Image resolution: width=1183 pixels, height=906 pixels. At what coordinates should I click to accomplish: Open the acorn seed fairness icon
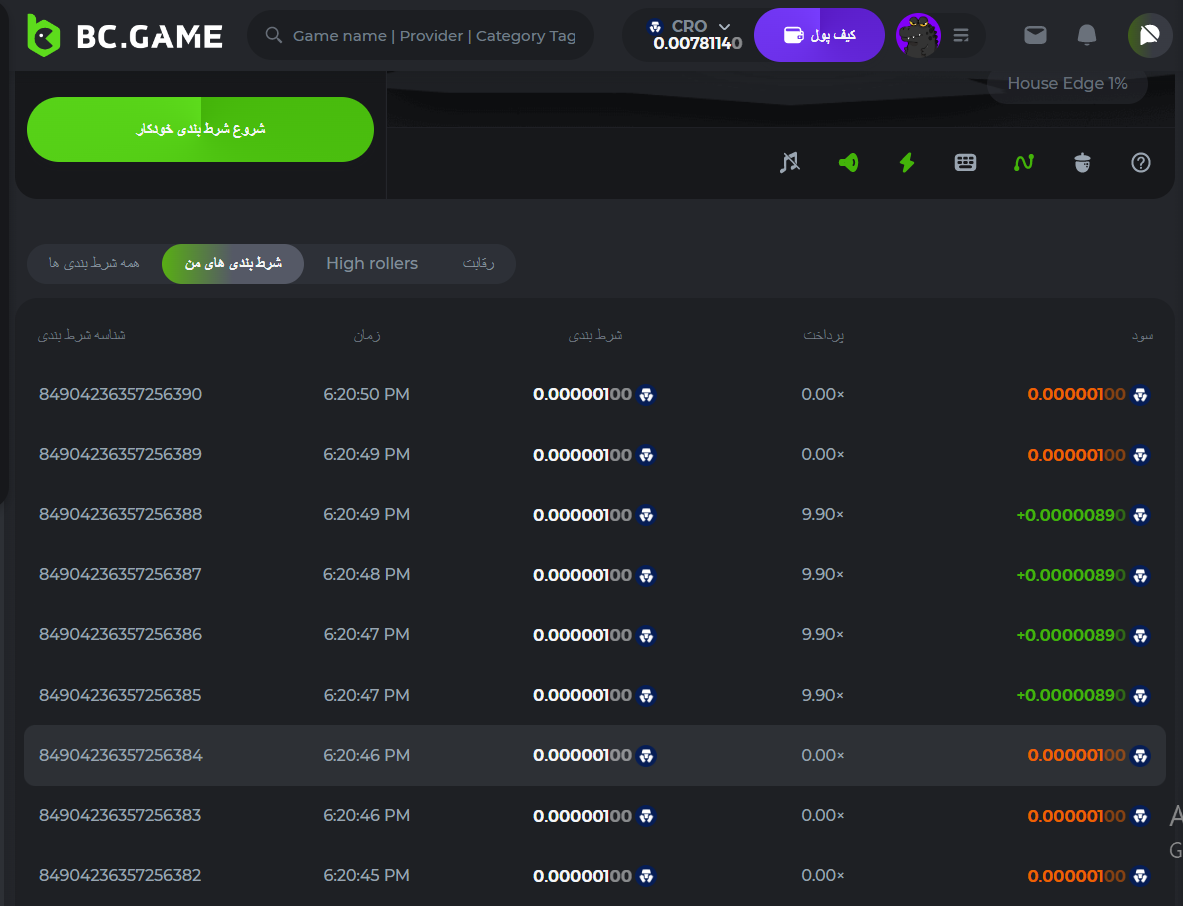click(x=1082, y=162)
